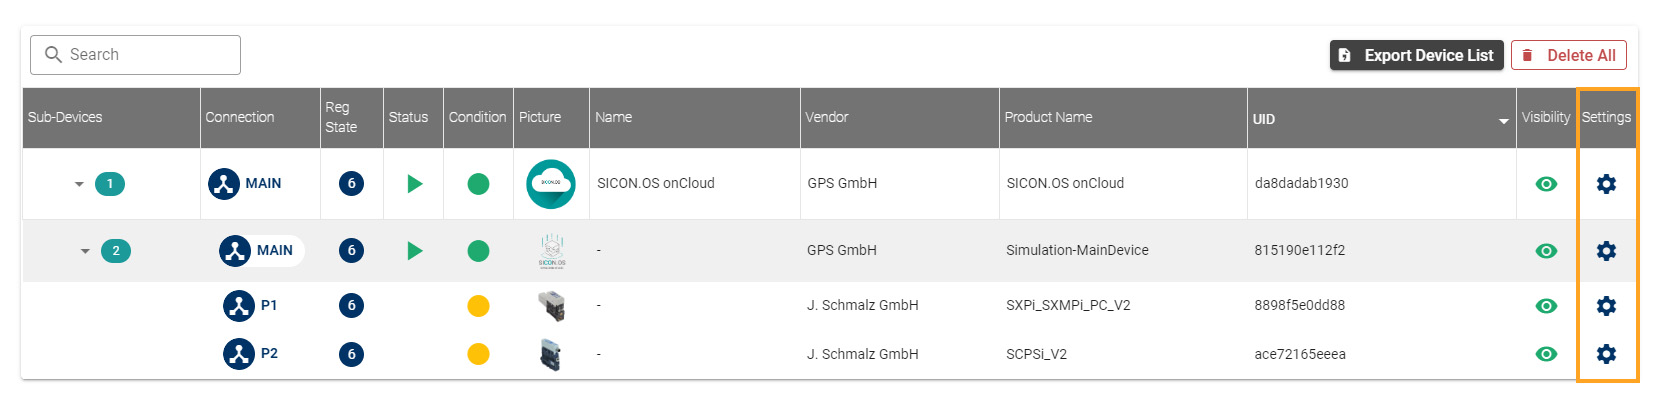Screen dimensions: 1663x409
Task: Sort by Product Name column header
Action: (x=1048, y=118)
